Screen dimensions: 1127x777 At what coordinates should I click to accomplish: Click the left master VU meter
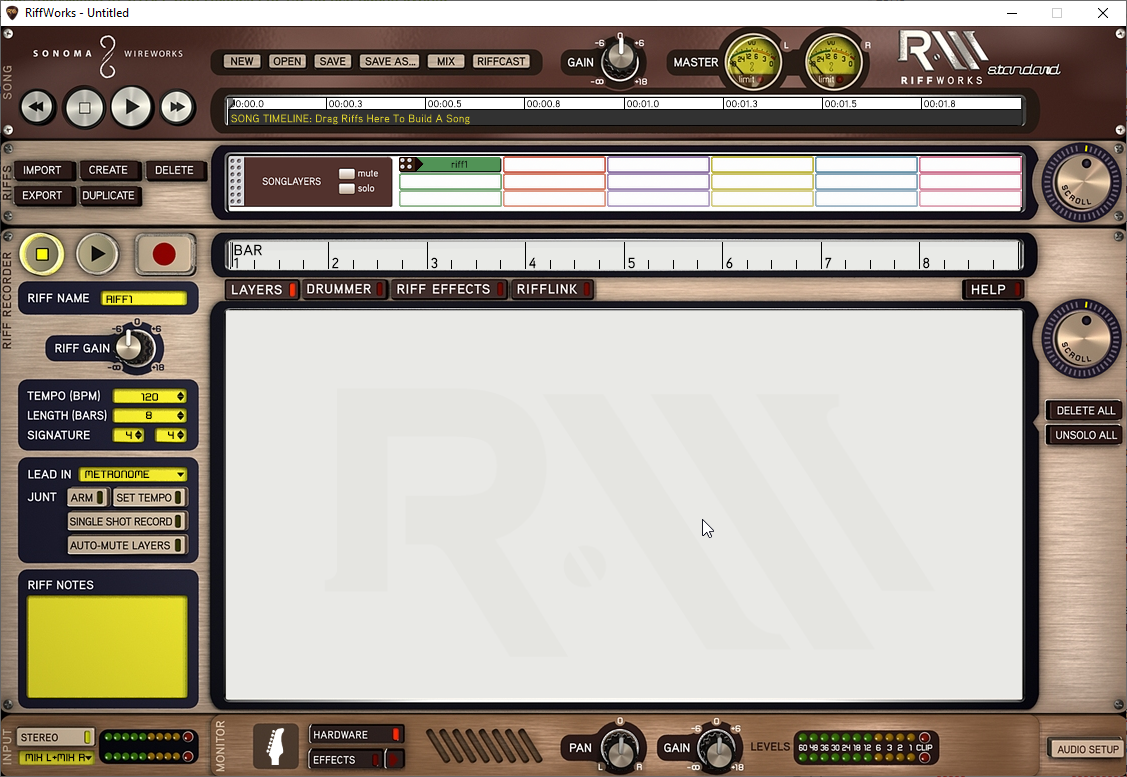click(x=753, y=63)
